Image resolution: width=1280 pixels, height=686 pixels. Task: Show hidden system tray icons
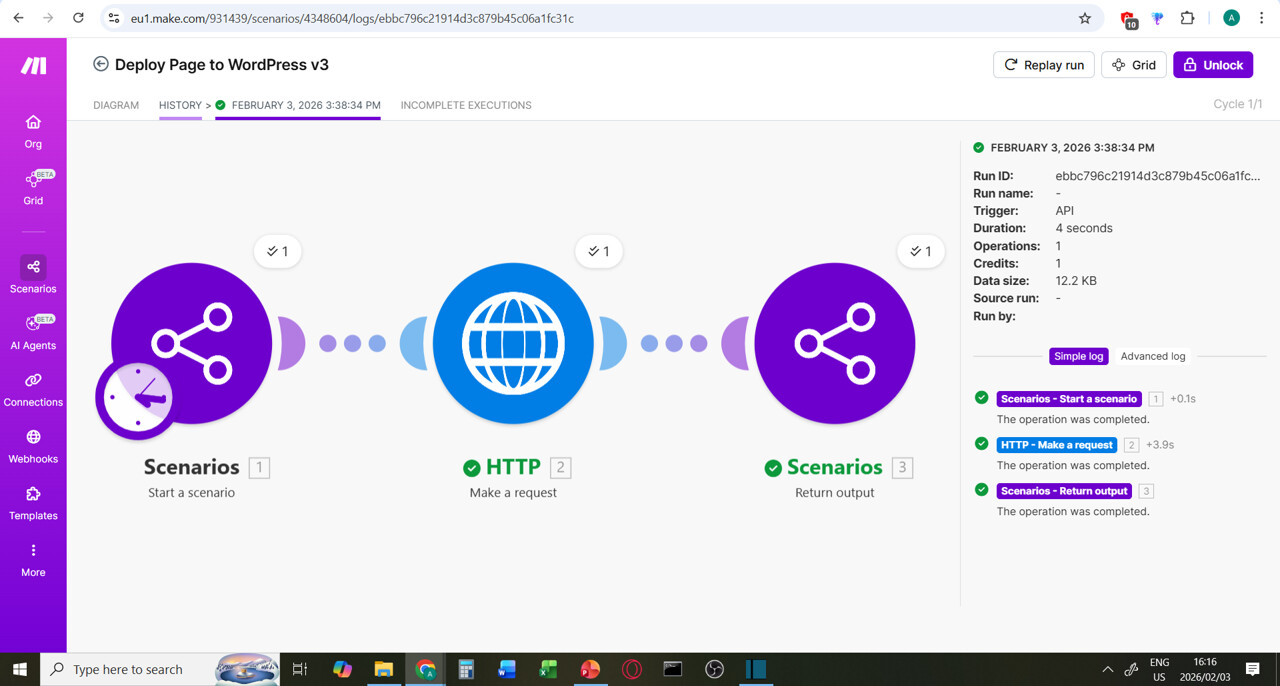(1107, 669)
